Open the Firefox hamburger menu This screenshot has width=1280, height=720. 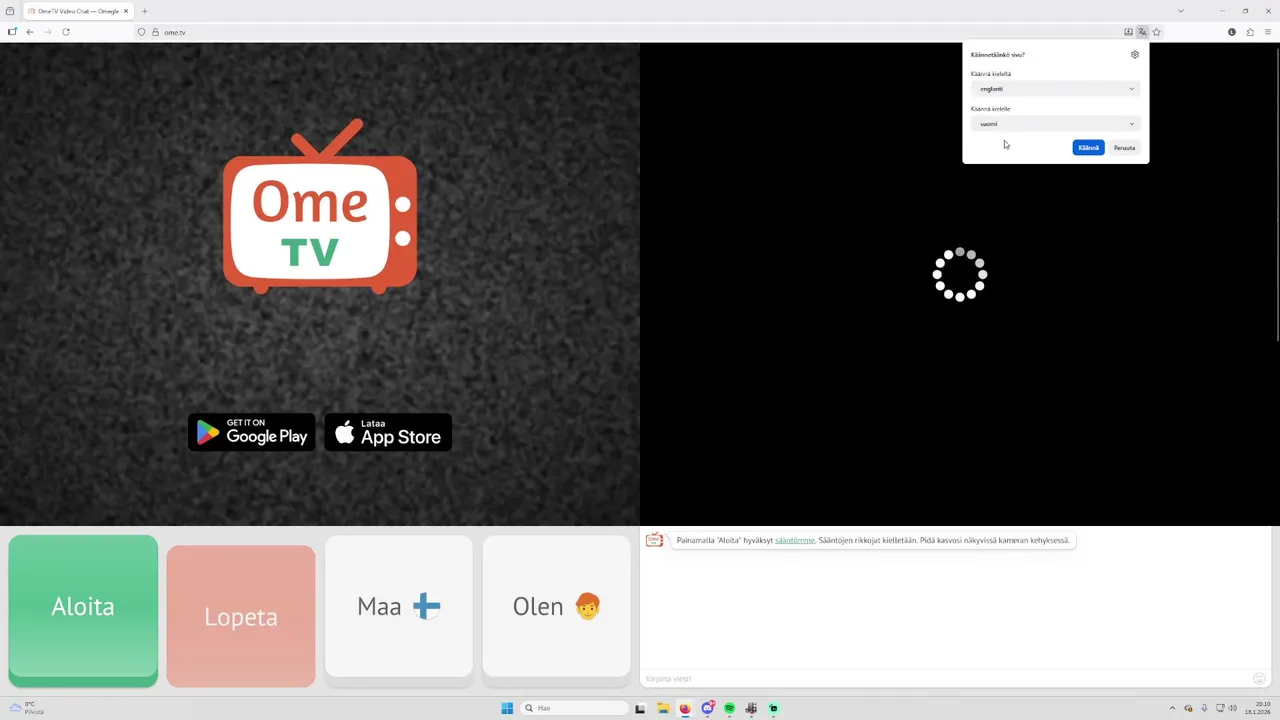click(x=1268, y=32)
